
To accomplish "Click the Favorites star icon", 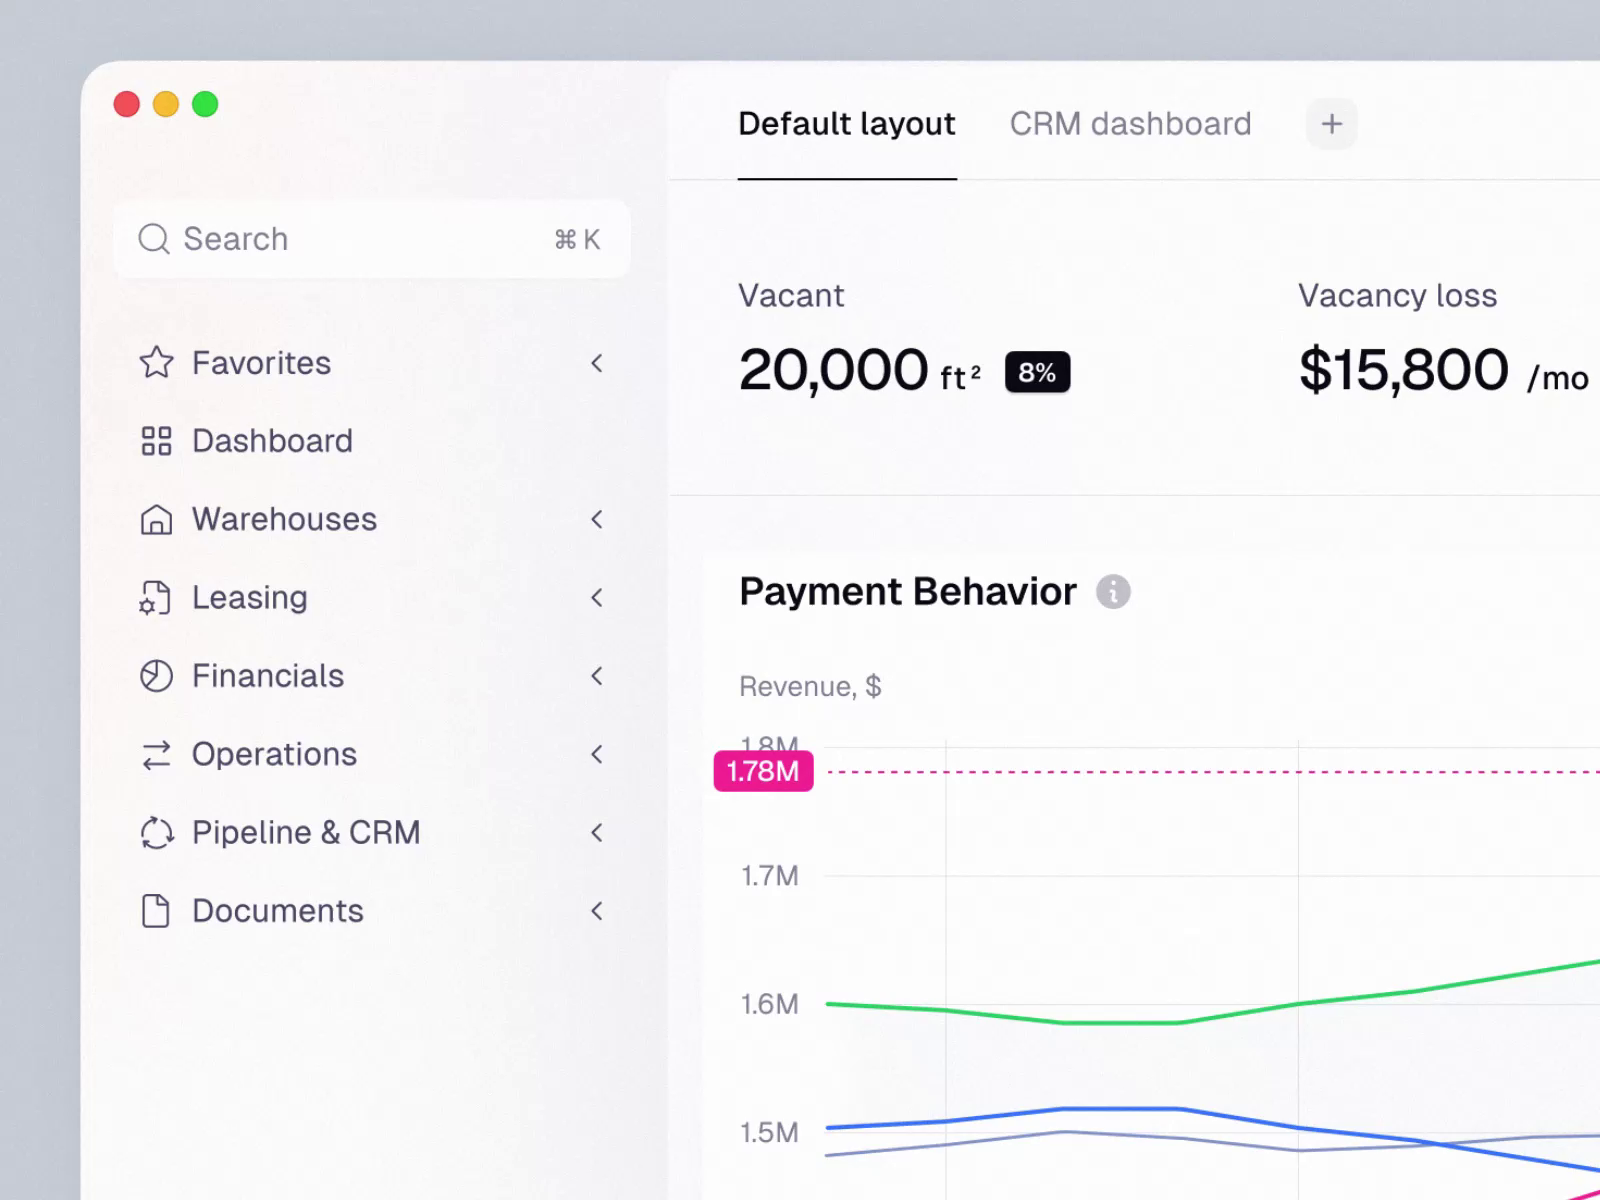I will [156, 363].
